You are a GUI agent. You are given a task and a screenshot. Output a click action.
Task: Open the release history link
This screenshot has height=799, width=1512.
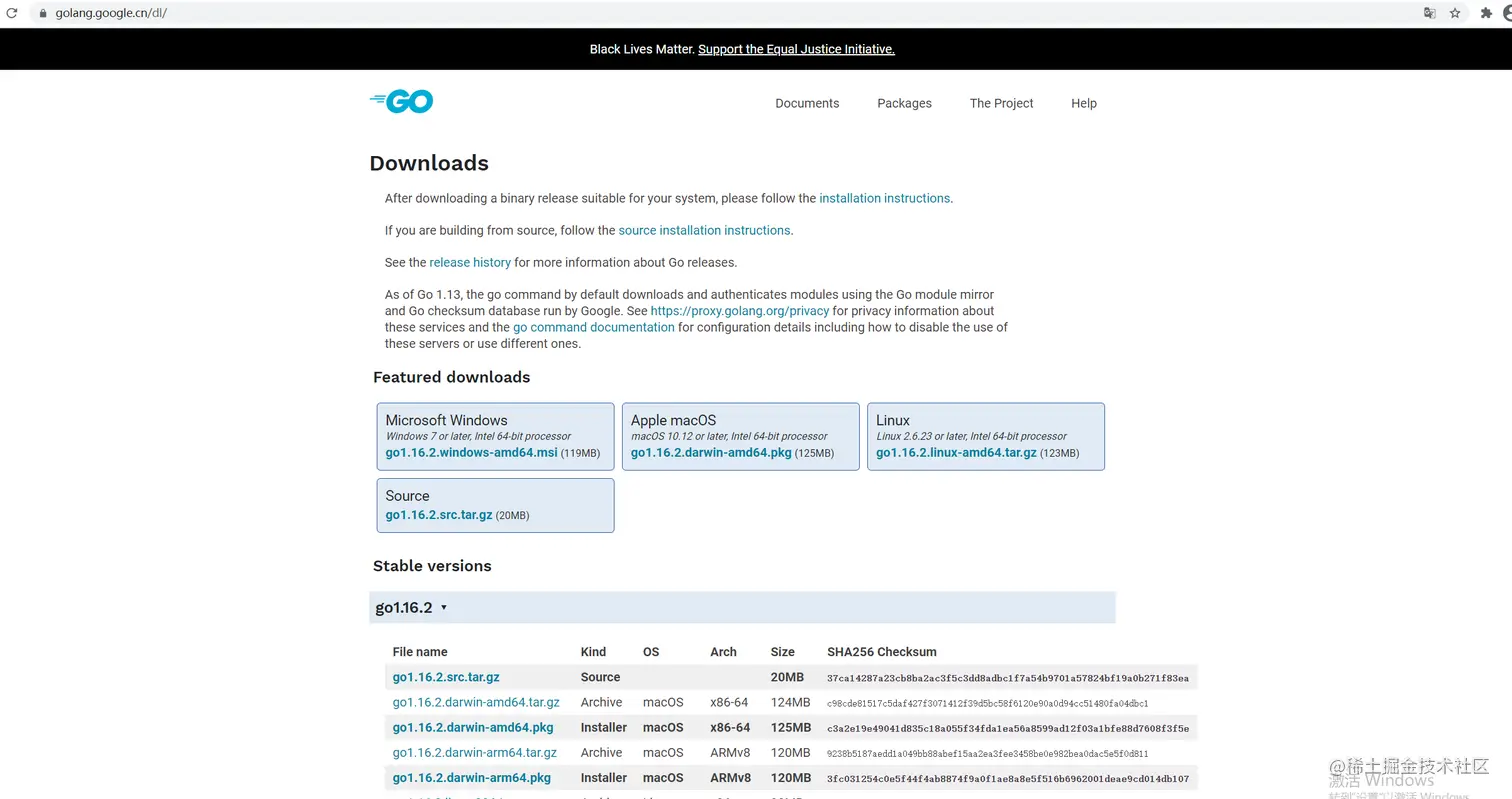(x=470, y=262)
